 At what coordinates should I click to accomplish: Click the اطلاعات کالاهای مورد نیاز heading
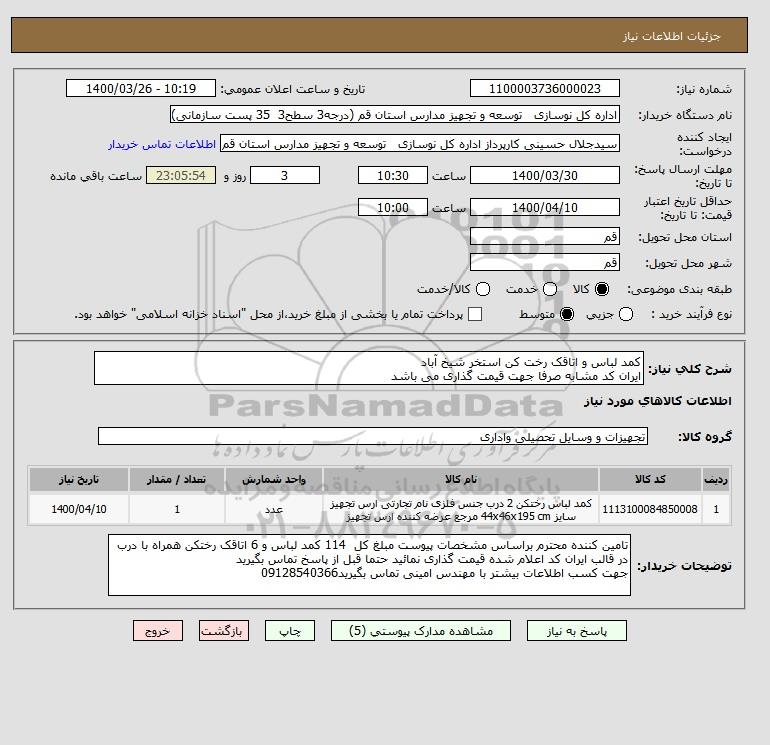[658, 401]
